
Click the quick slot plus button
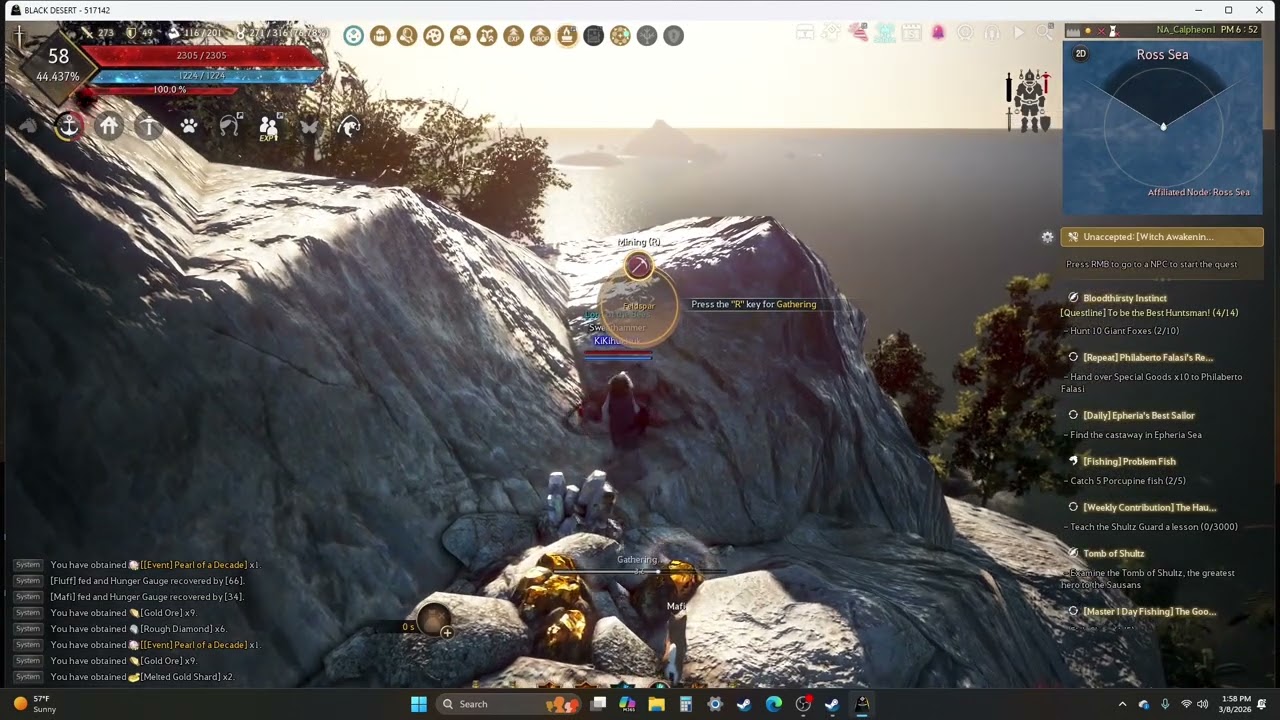click(447, 632)
